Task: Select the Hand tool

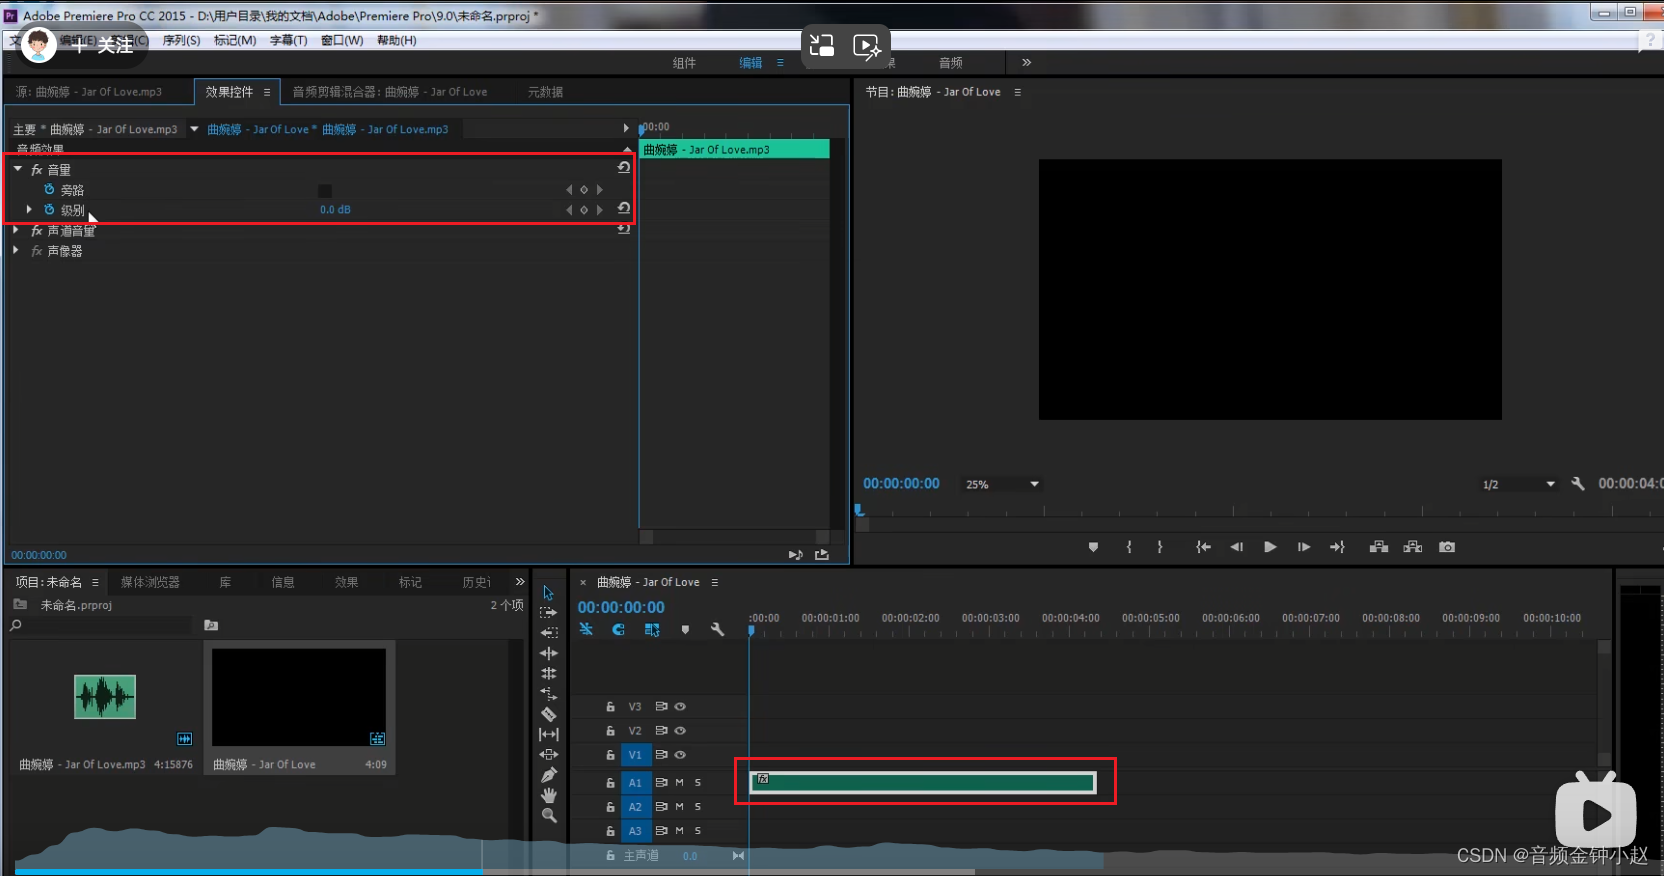Action: 548,795
